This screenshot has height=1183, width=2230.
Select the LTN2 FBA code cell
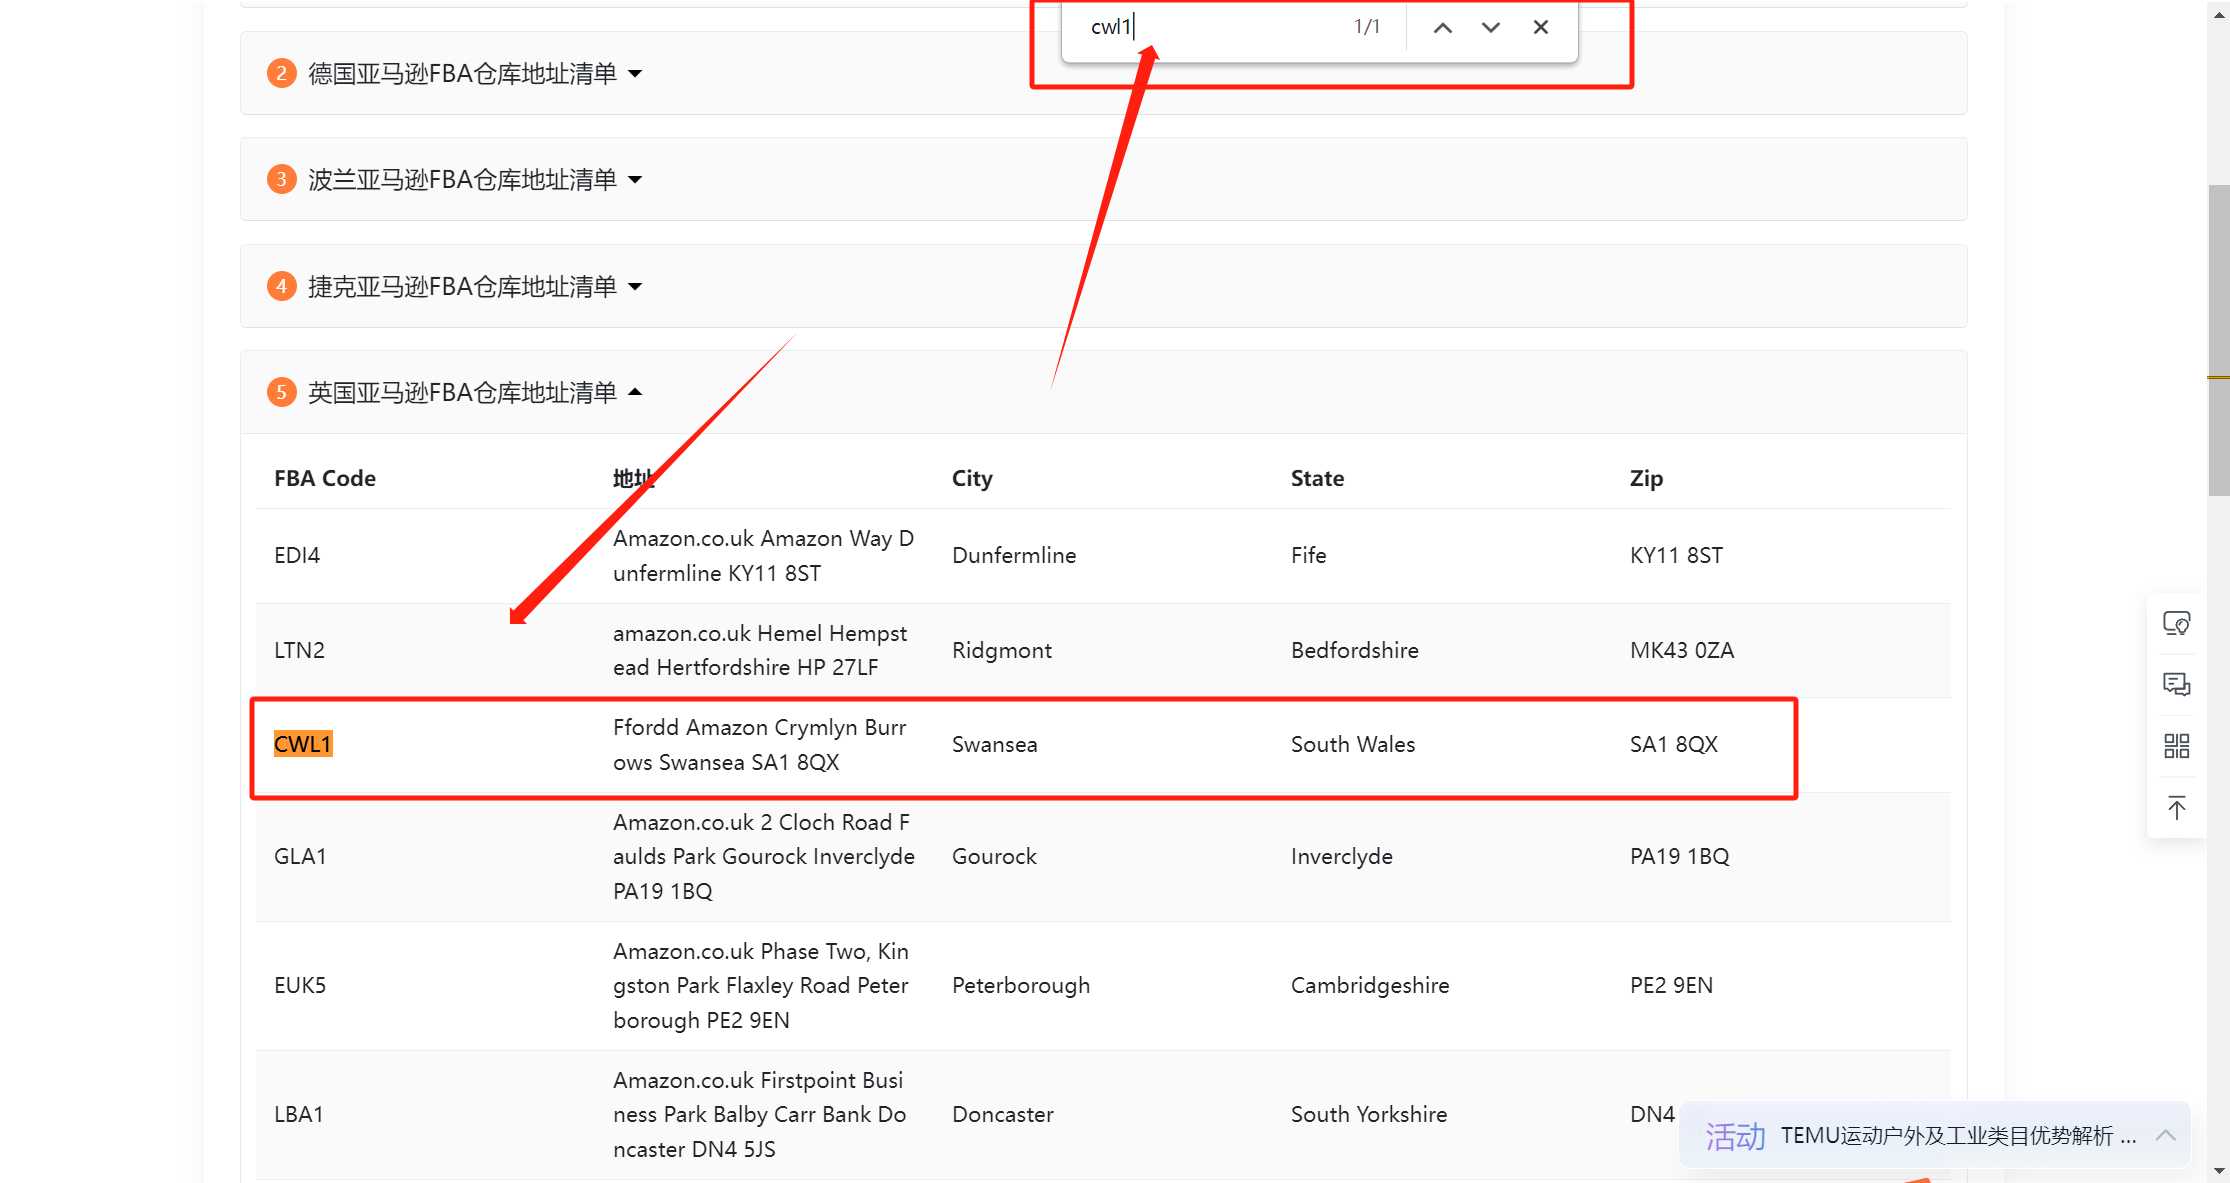point(299,650)
